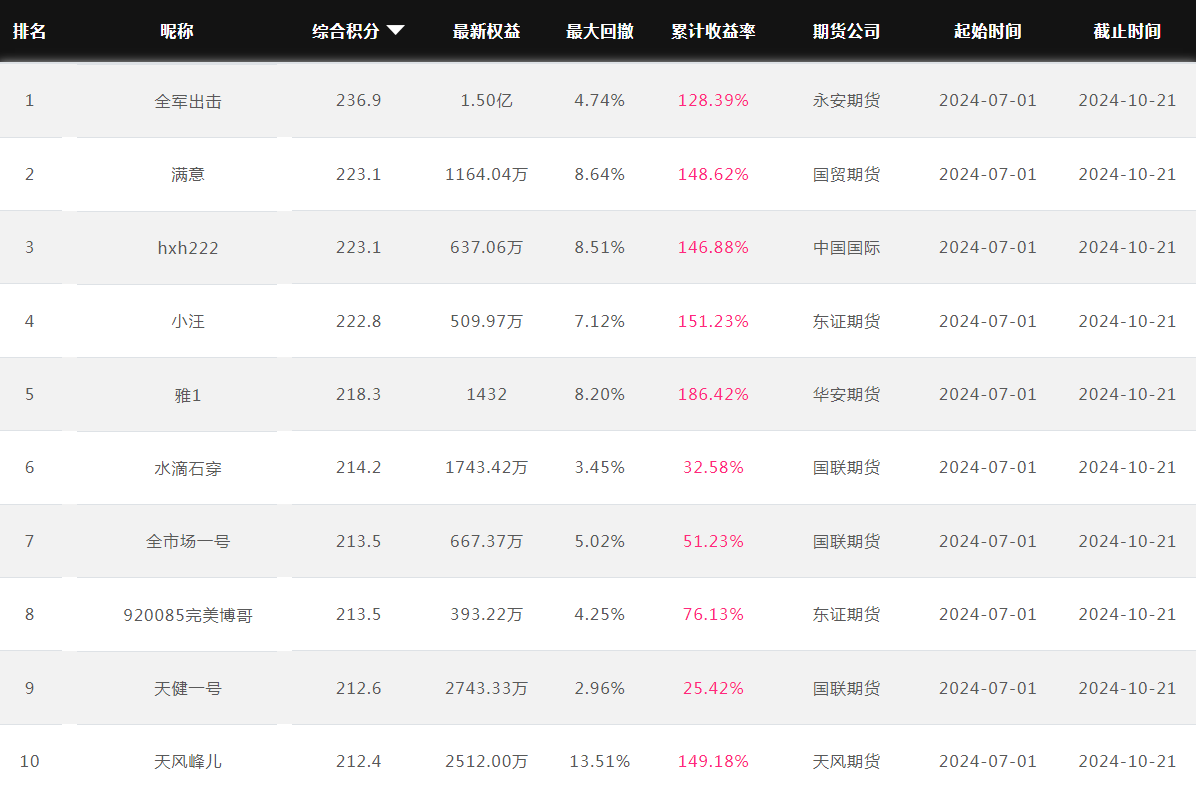
Task: Click equity value 1743.42万
Action: [x=487, y=467]
